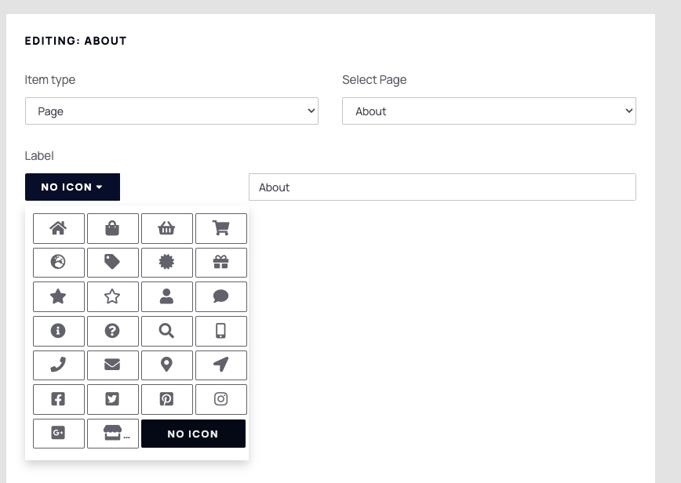Click the About label text field
Viewport: 681px width, 483px height.
pyautogui.click(x=442, y=187)
